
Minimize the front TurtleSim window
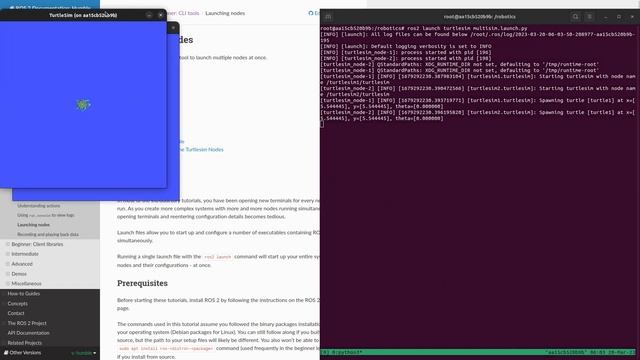click(x=149, y=15)
